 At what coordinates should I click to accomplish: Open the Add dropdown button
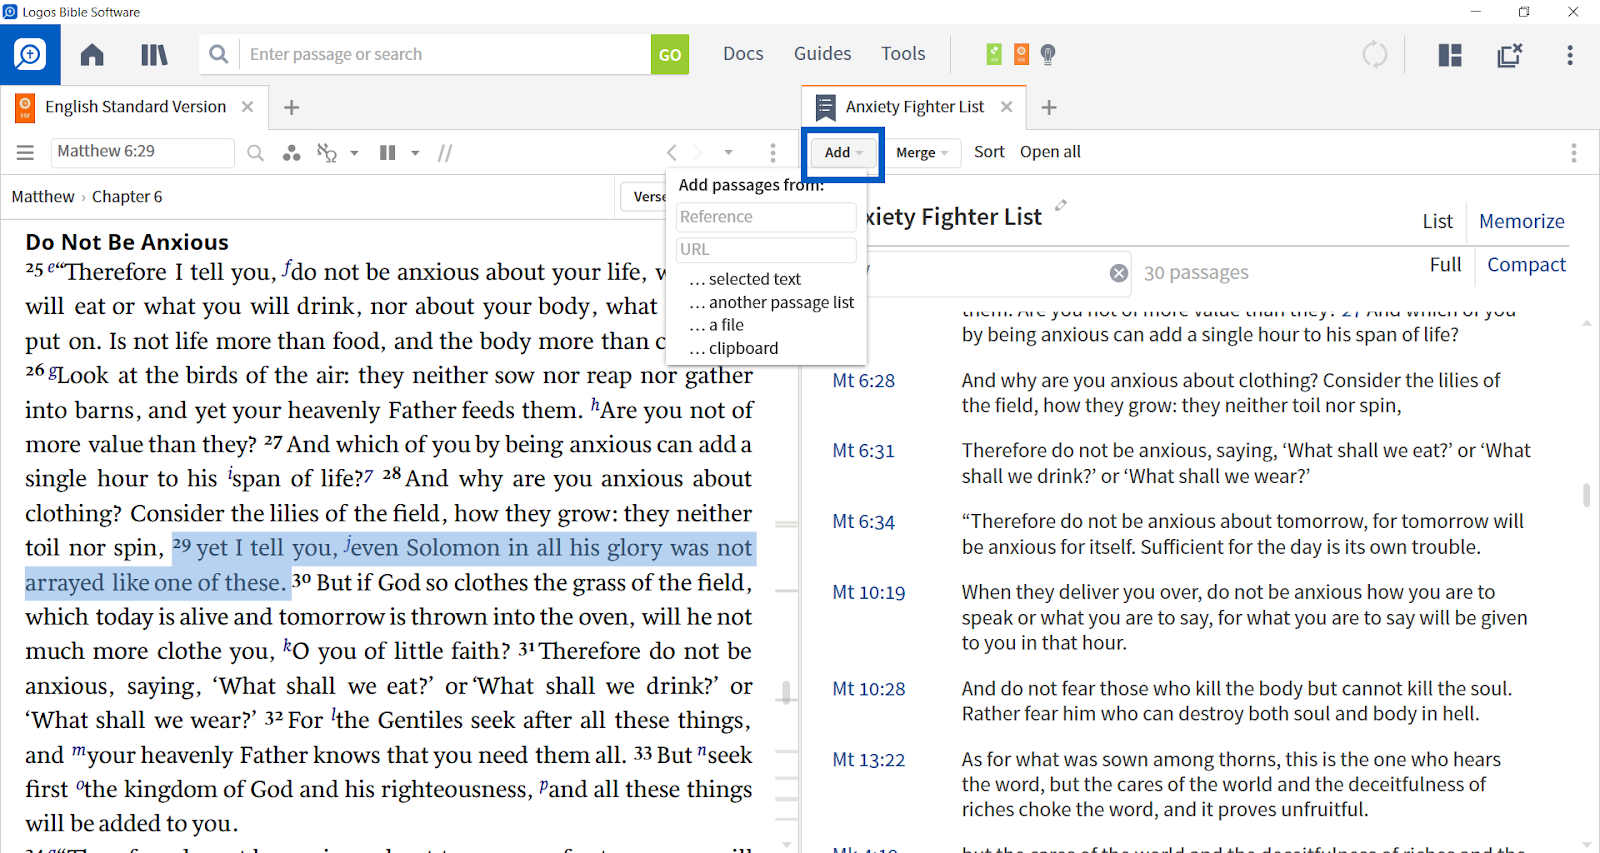pyautogui.click(x=842, y=153)
